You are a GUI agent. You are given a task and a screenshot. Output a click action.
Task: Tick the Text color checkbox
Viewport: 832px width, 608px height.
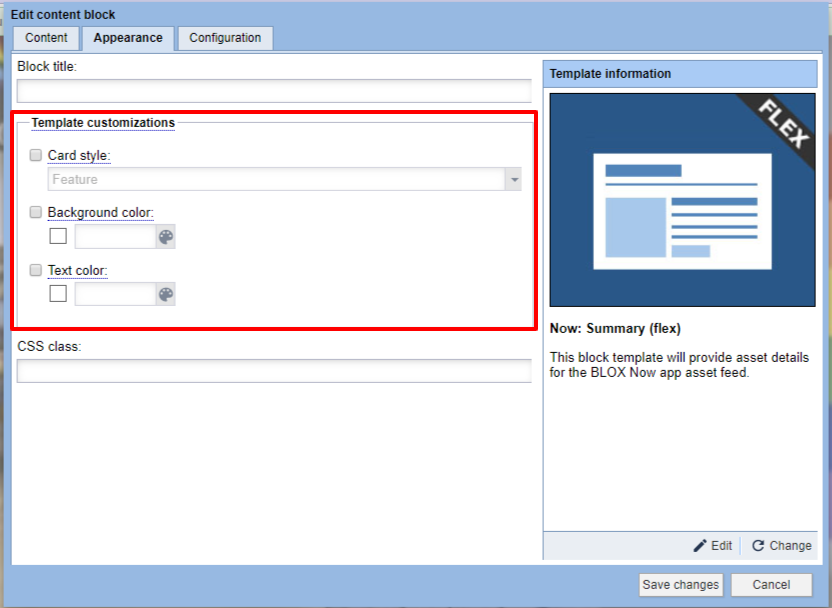[36, 271]
